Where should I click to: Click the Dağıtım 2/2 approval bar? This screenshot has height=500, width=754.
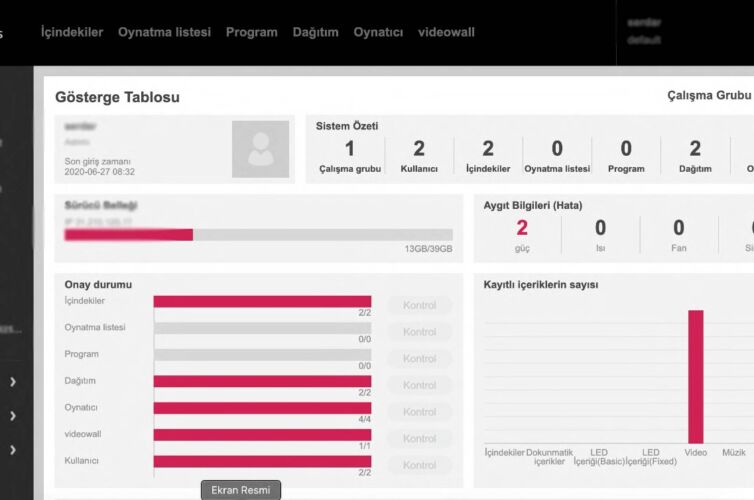[x=263, y=381]
